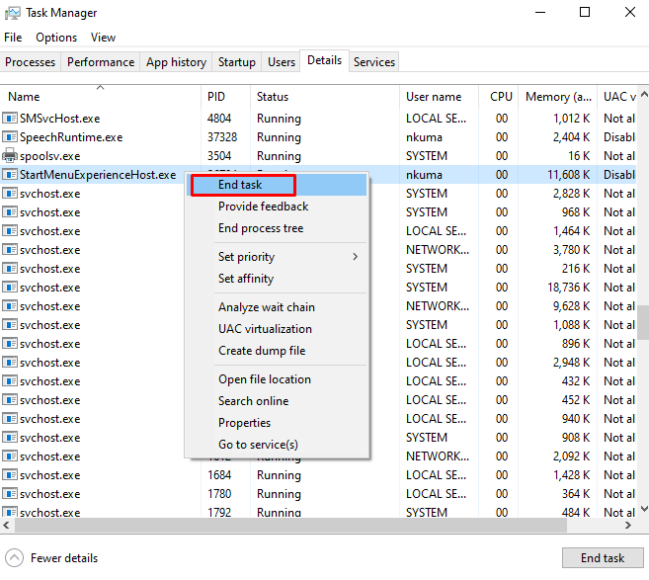Sort by the CPU column header

click(x=499, y=97)
